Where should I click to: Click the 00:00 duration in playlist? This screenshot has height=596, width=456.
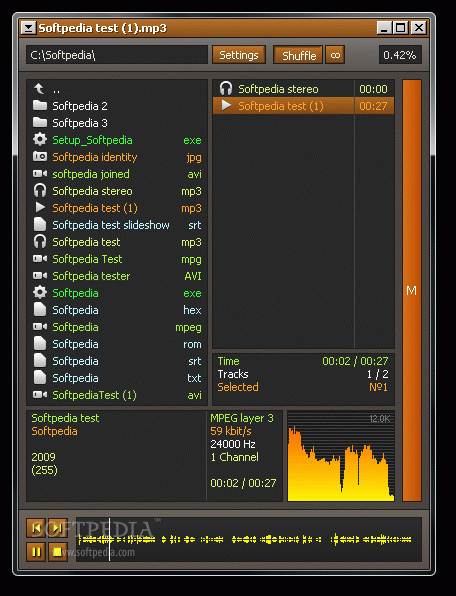coord(373,89)
